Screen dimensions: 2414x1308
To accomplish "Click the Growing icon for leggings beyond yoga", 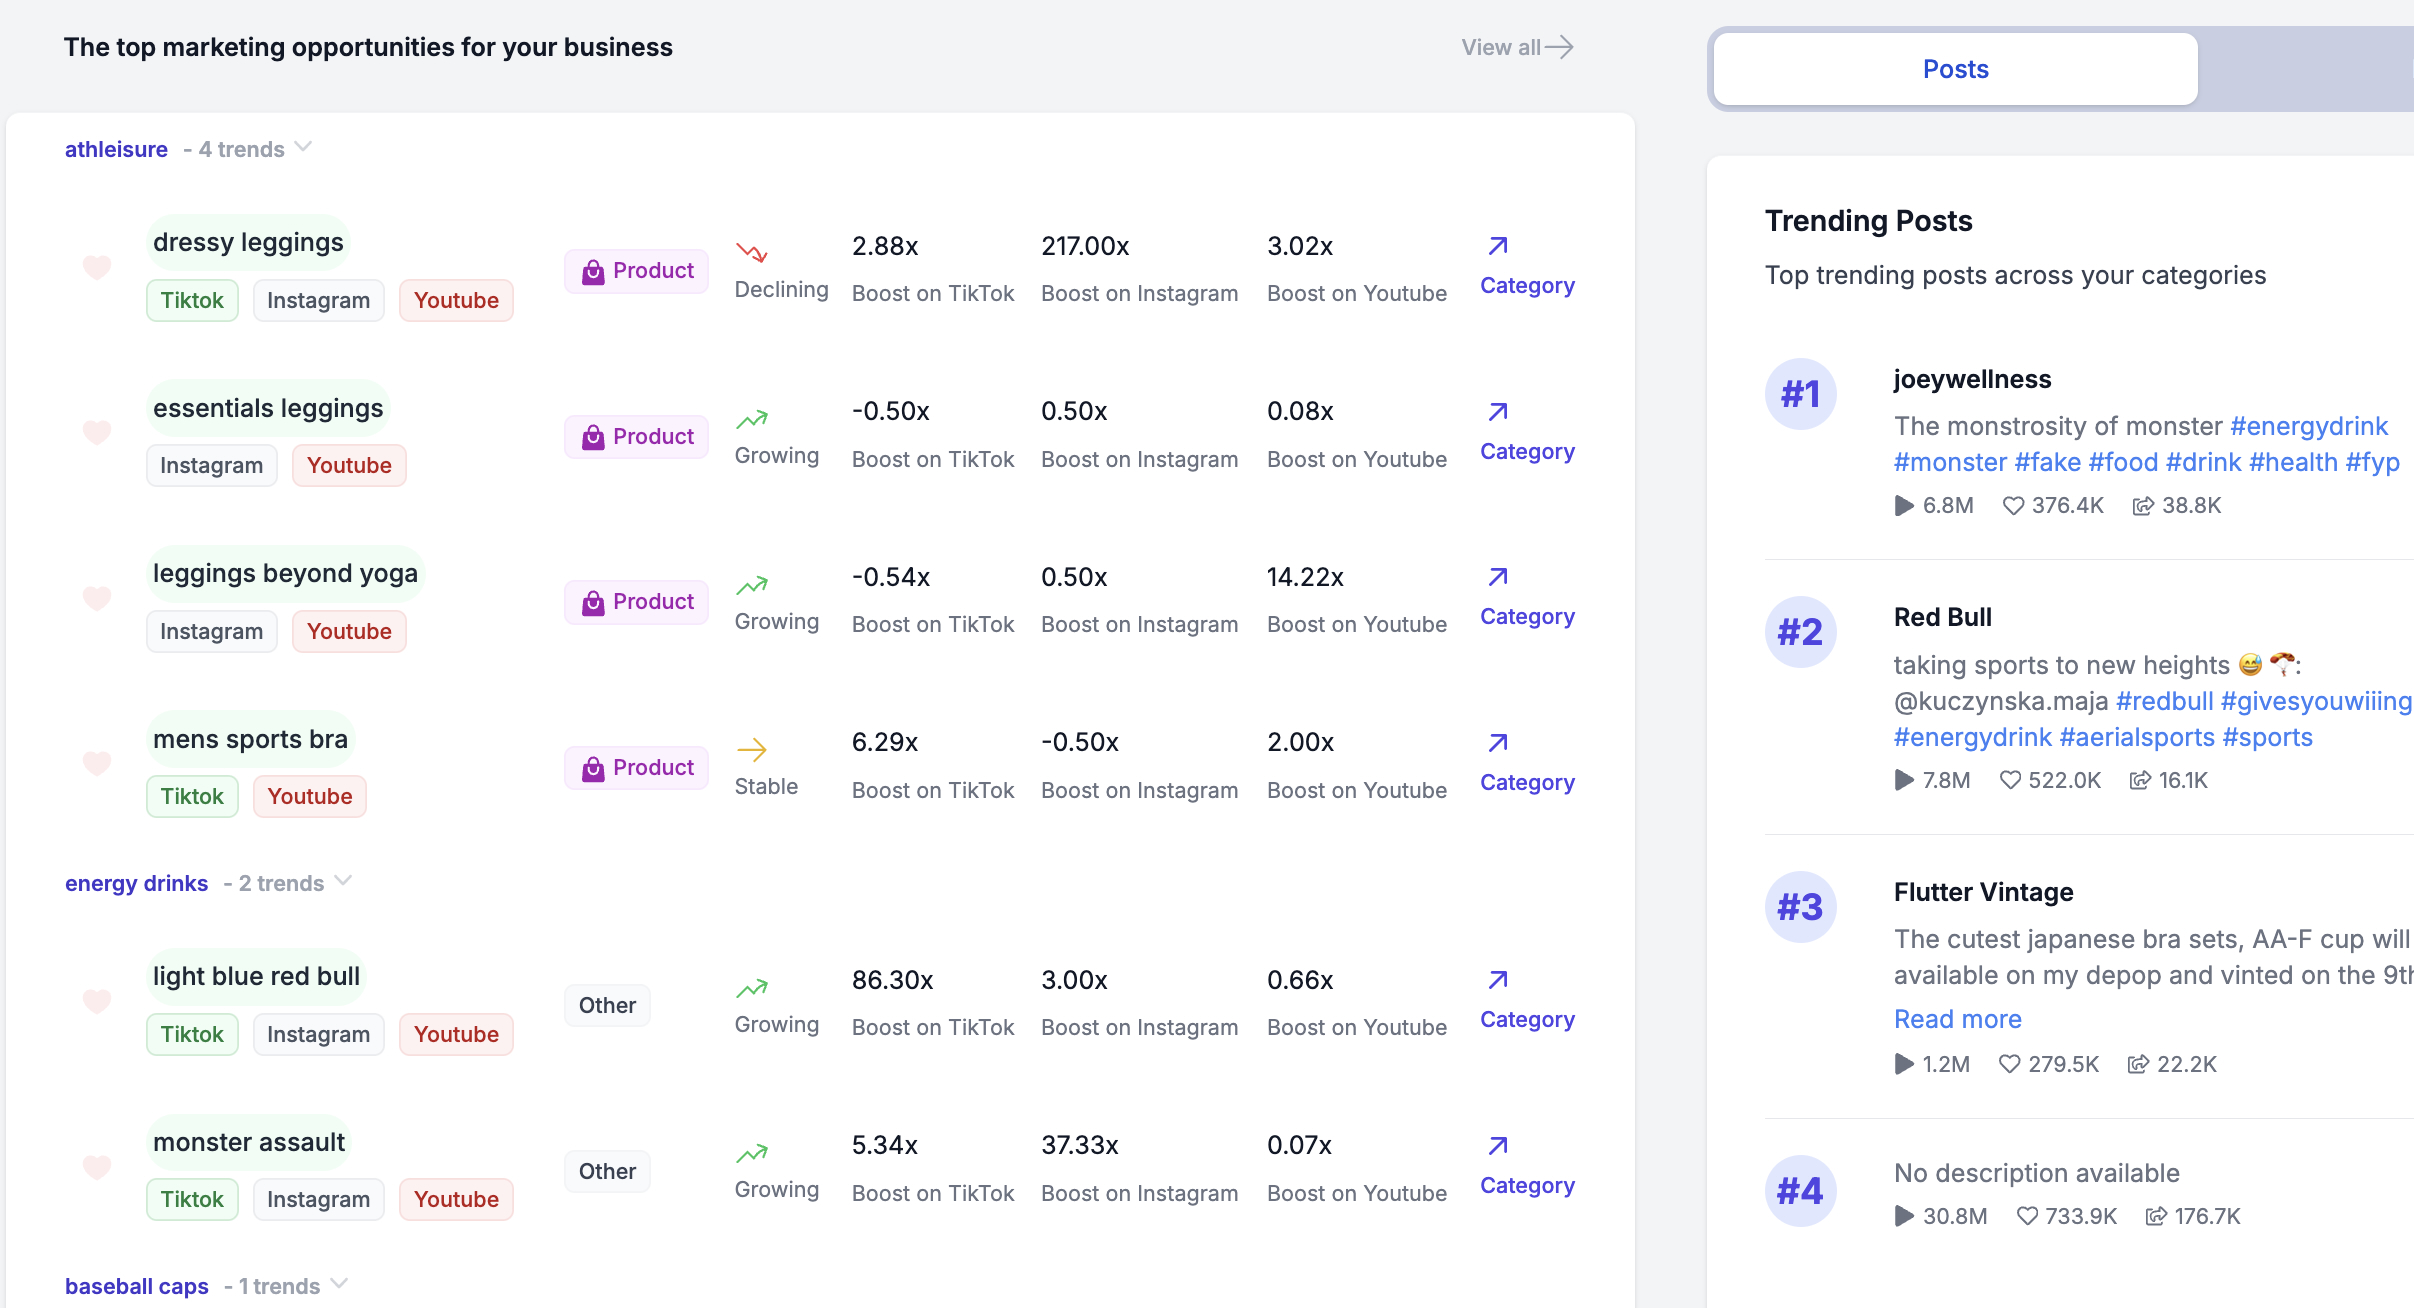I will (x=752, y=584).
